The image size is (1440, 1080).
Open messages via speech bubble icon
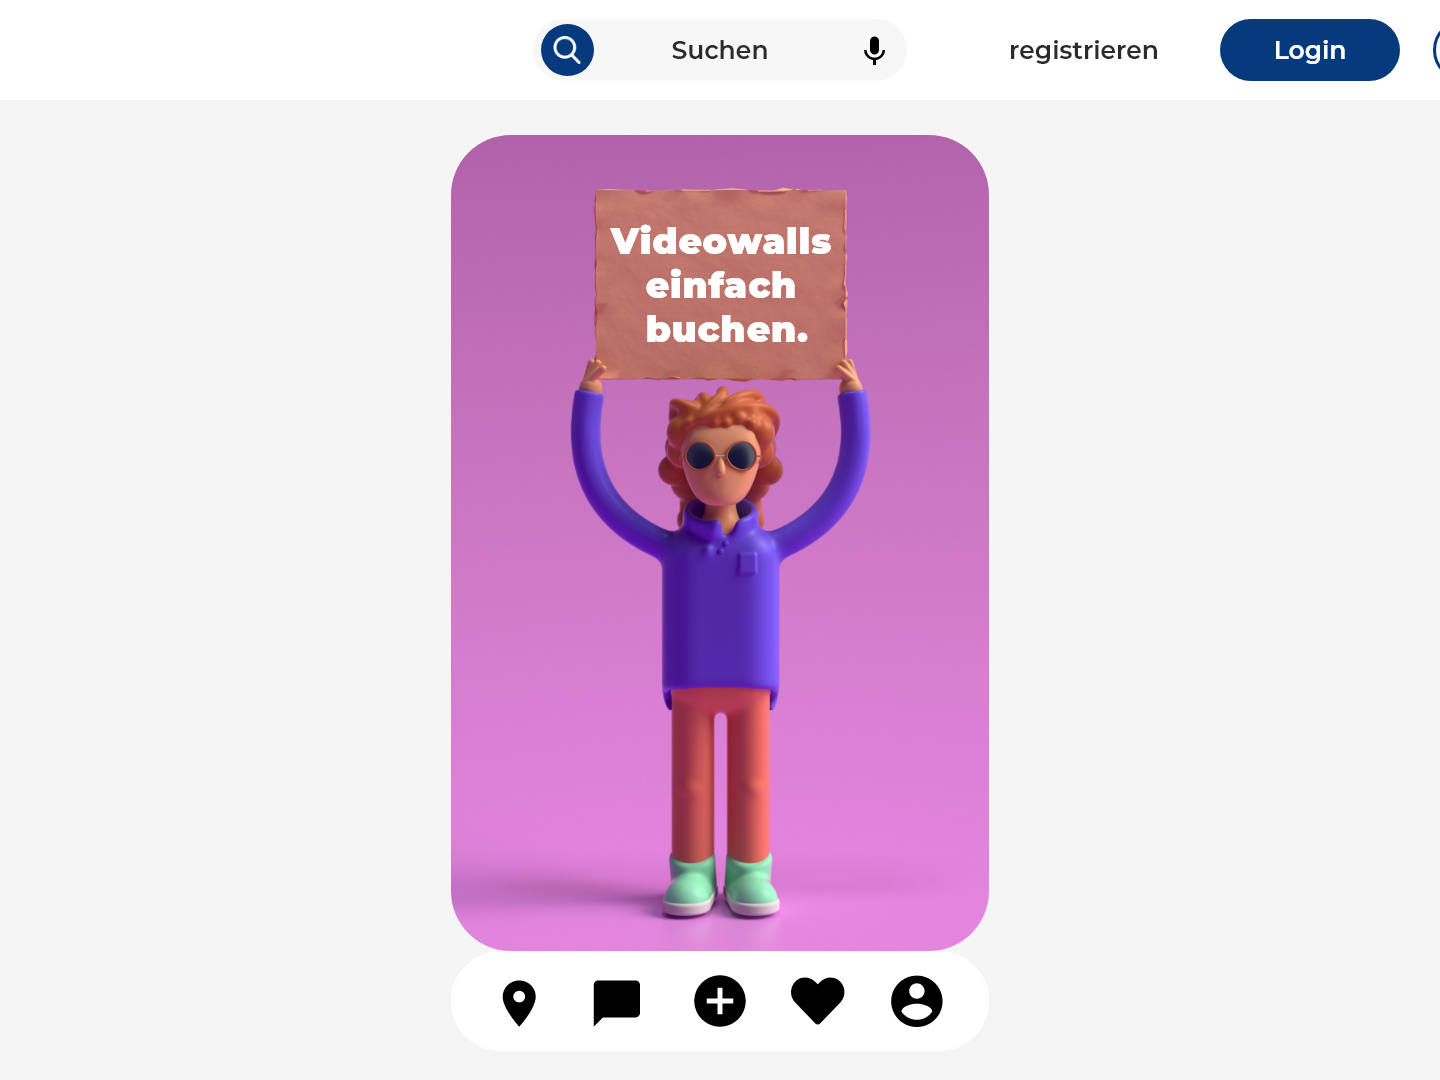click(x=617, y=1003)
